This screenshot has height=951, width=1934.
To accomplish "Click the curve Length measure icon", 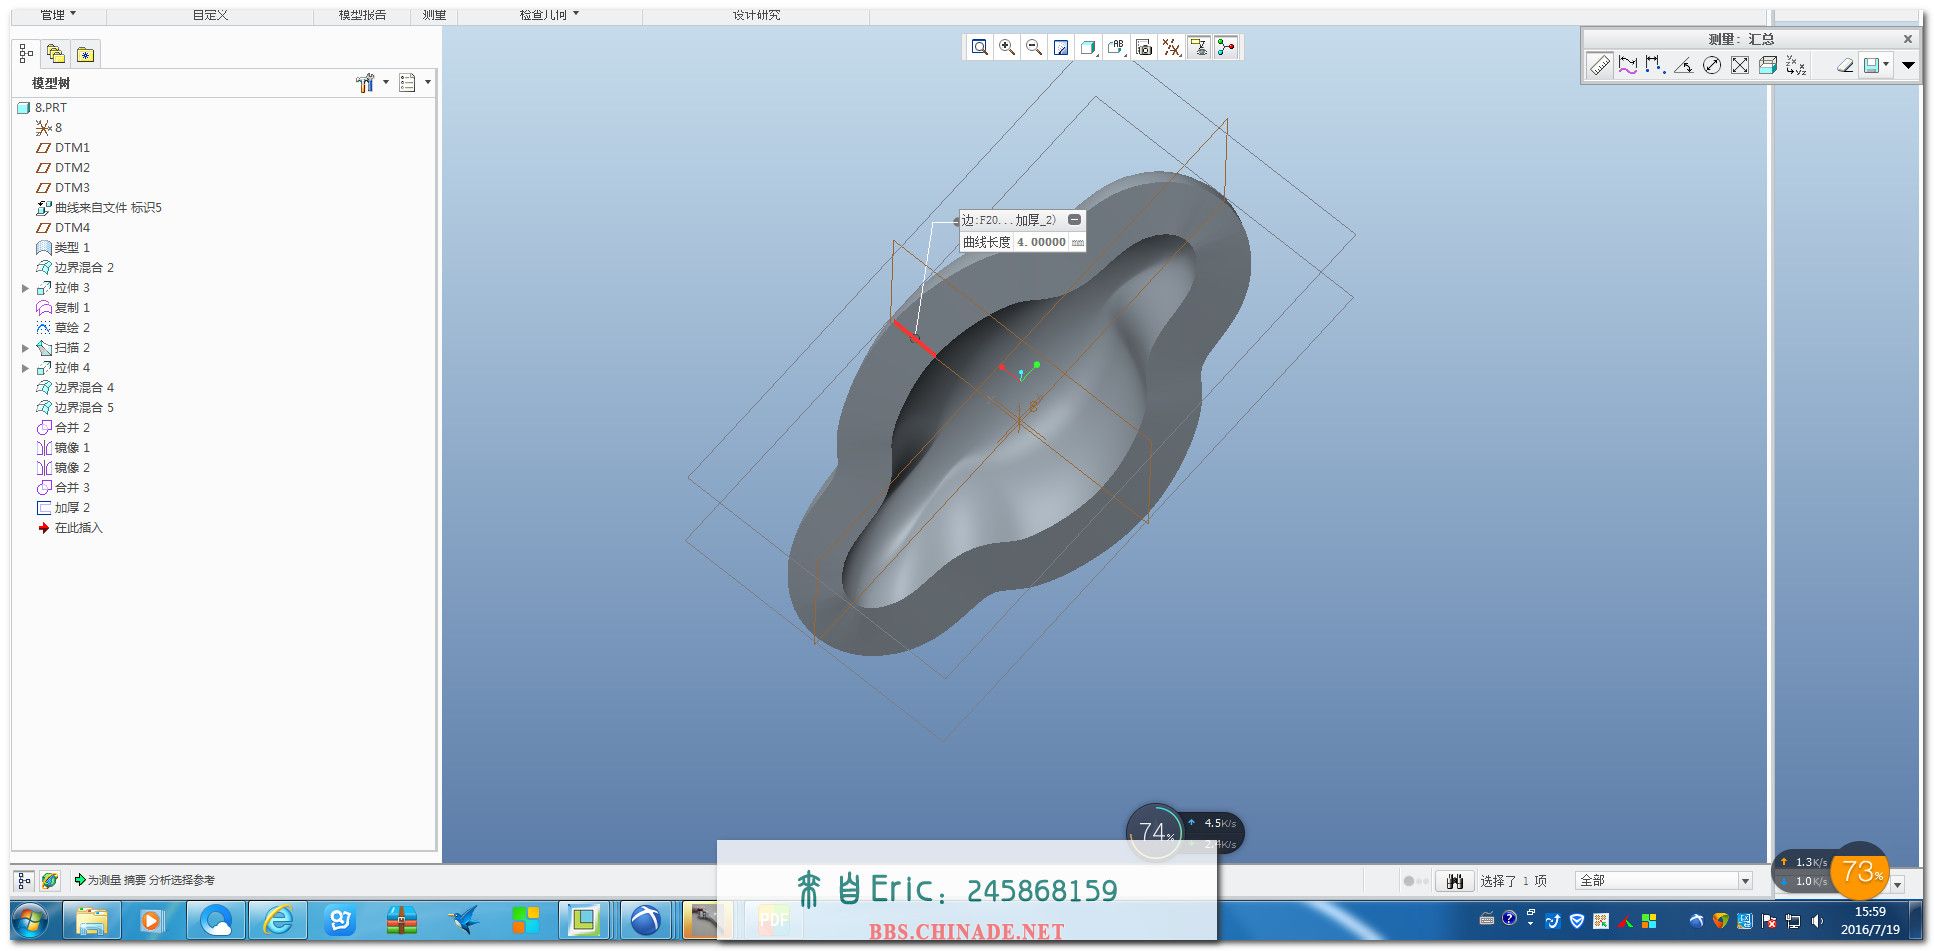I will coord(1628,65).
